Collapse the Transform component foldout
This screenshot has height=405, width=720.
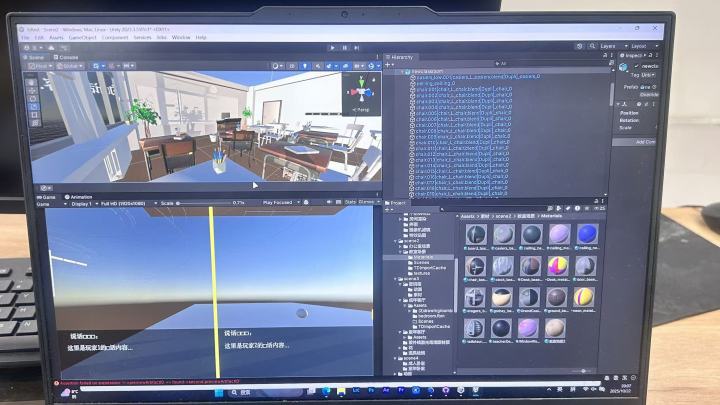(618, 104)
